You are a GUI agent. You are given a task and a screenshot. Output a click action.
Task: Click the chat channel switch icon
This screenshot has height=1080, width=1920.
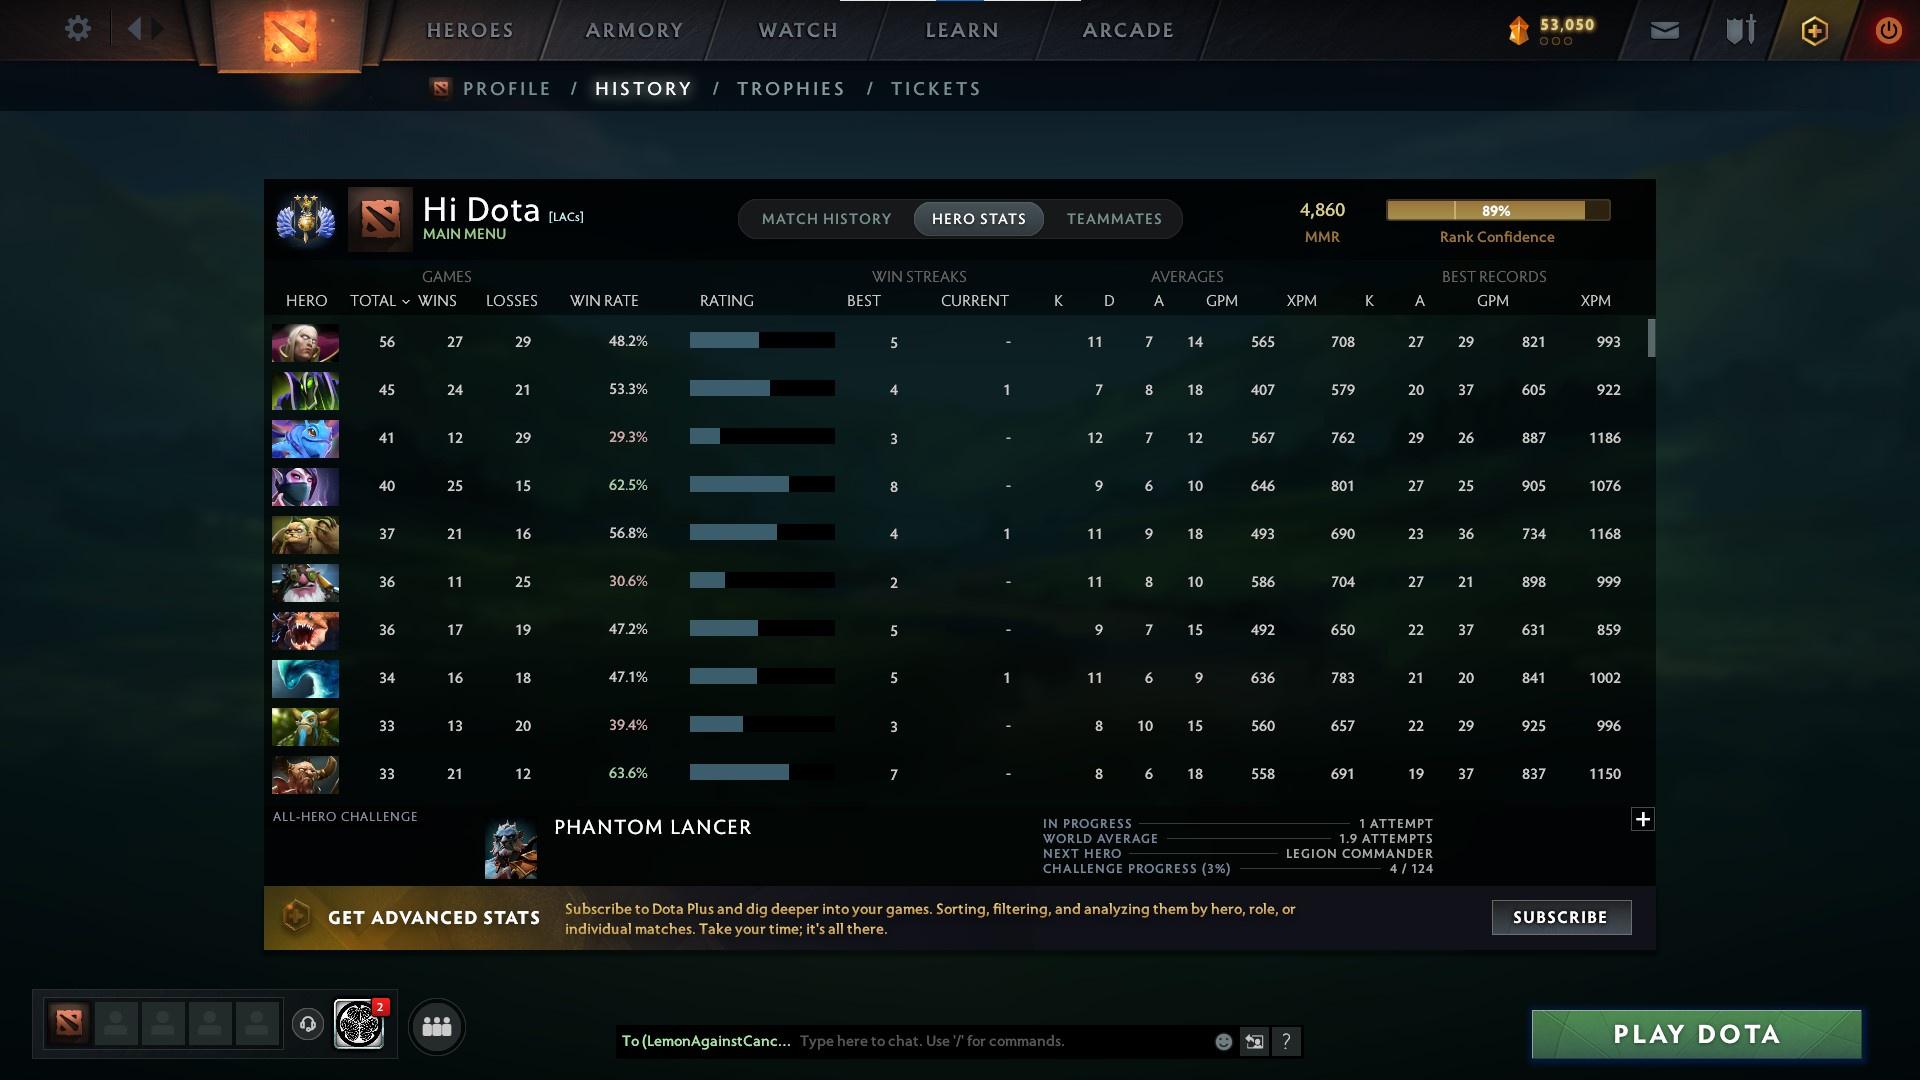[x=1255, y=1041]
